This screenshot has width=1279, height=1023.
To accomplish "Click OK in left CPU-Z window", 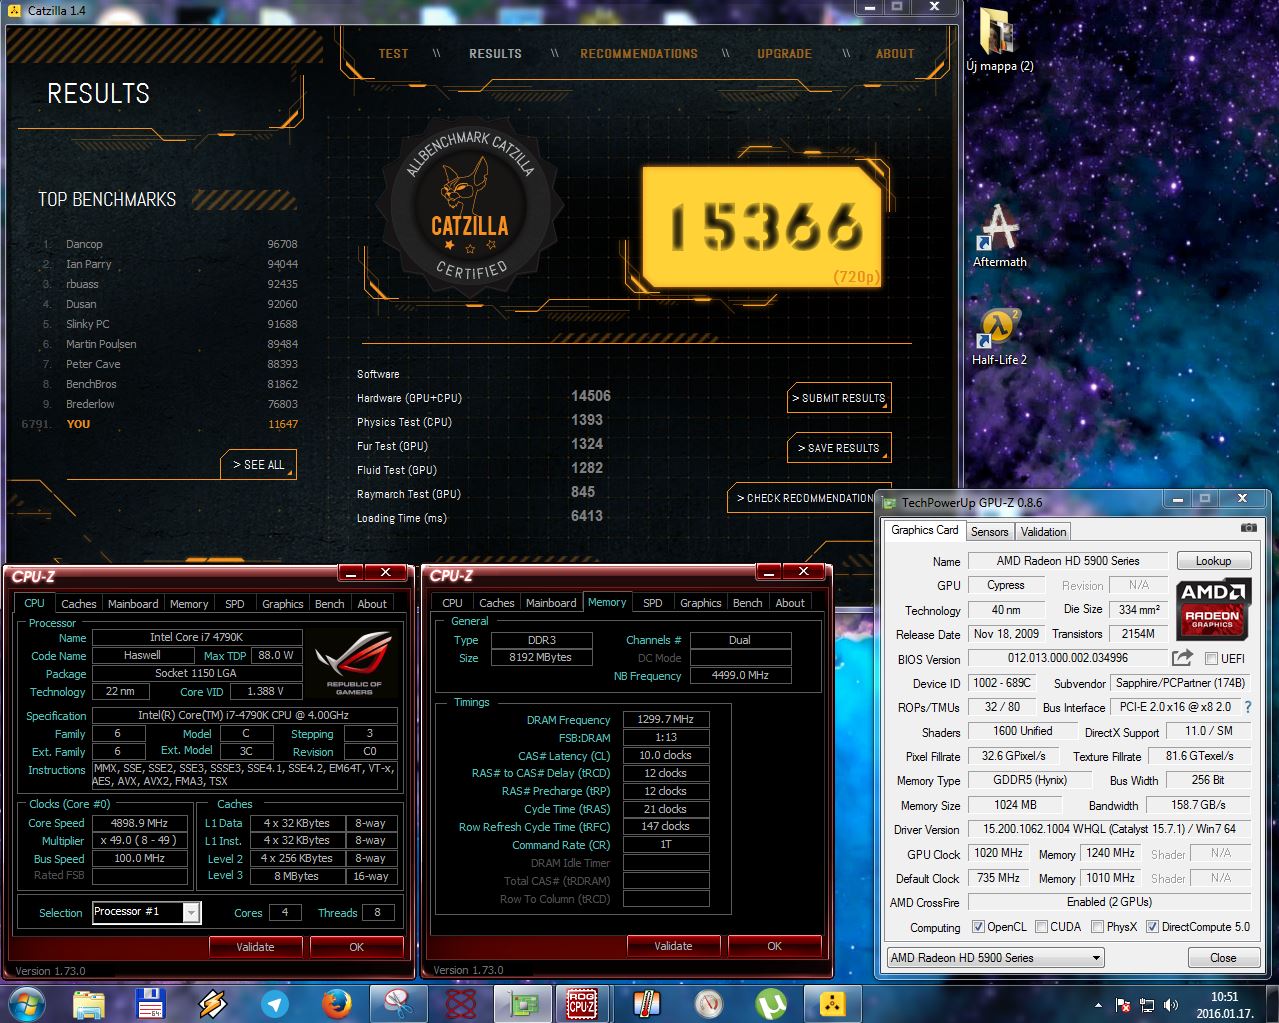I will (x=356, y=947).
